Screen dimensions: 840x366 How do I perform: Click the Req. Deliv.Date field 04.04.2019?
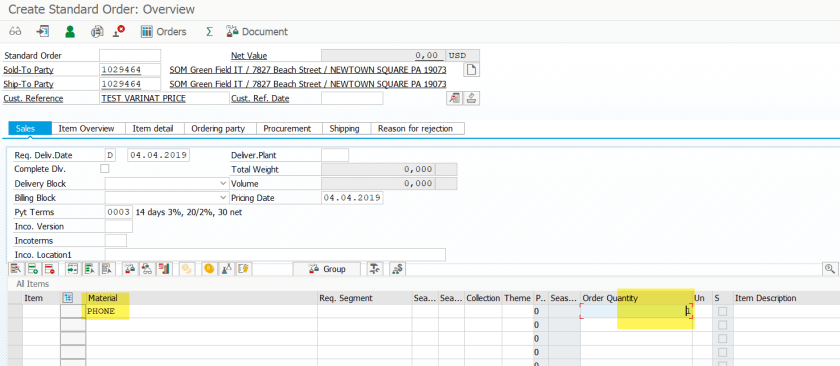click(x=159, y=155)
